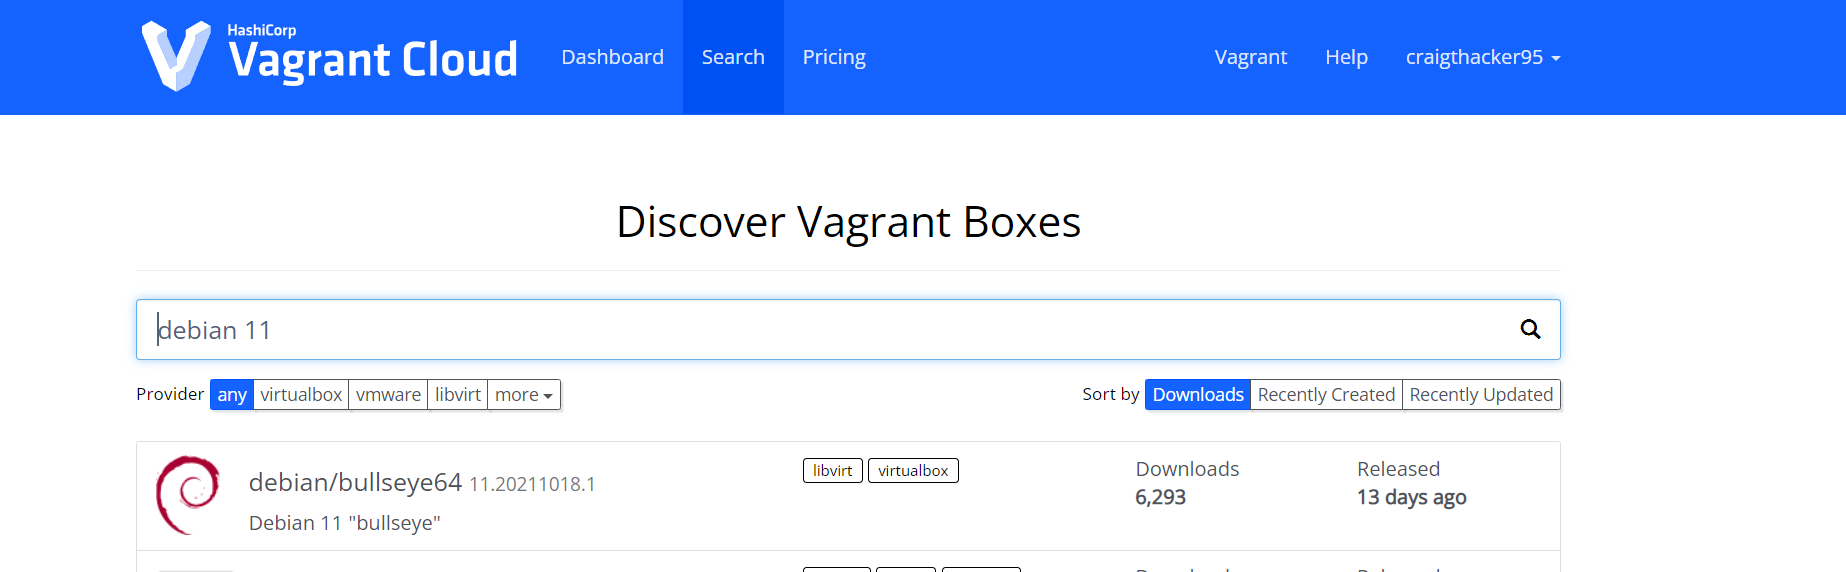Click the virtualbox tag on debian/bullseye64
Screen dimensions: 1846x572
click(913, 471)
